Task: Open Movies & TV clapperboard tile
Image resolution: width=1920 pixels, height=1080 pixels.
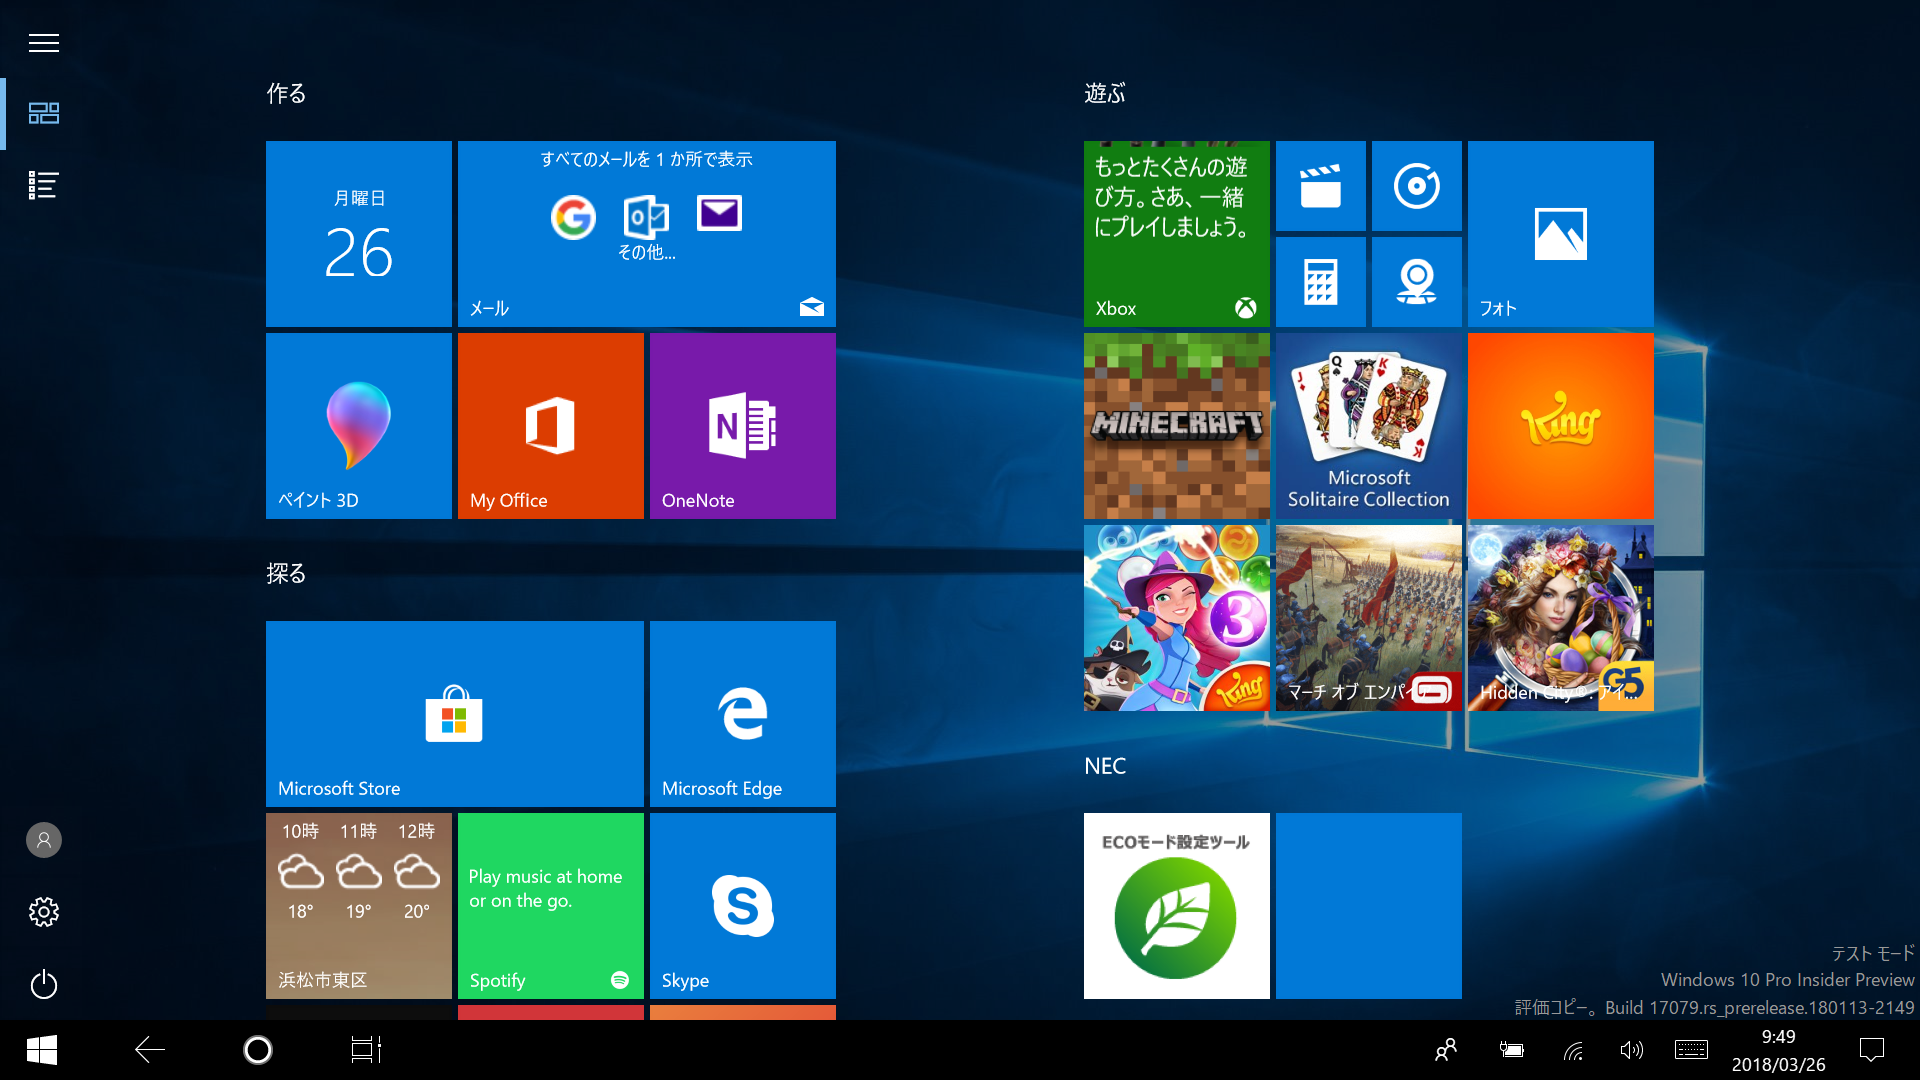Action: 1321,186
